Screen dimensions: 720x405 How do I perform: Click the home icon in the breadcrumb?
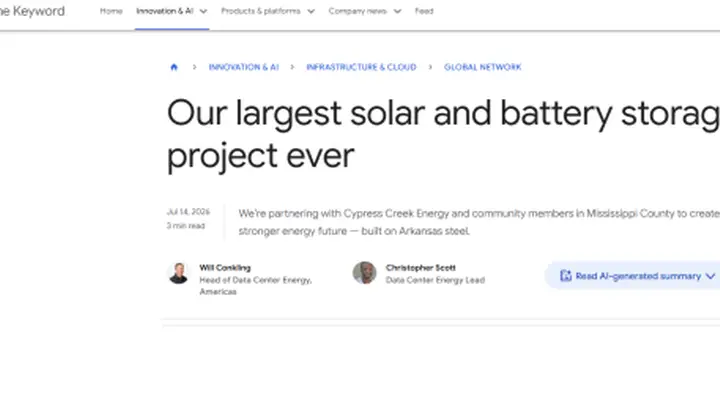(x=174, y=67)
